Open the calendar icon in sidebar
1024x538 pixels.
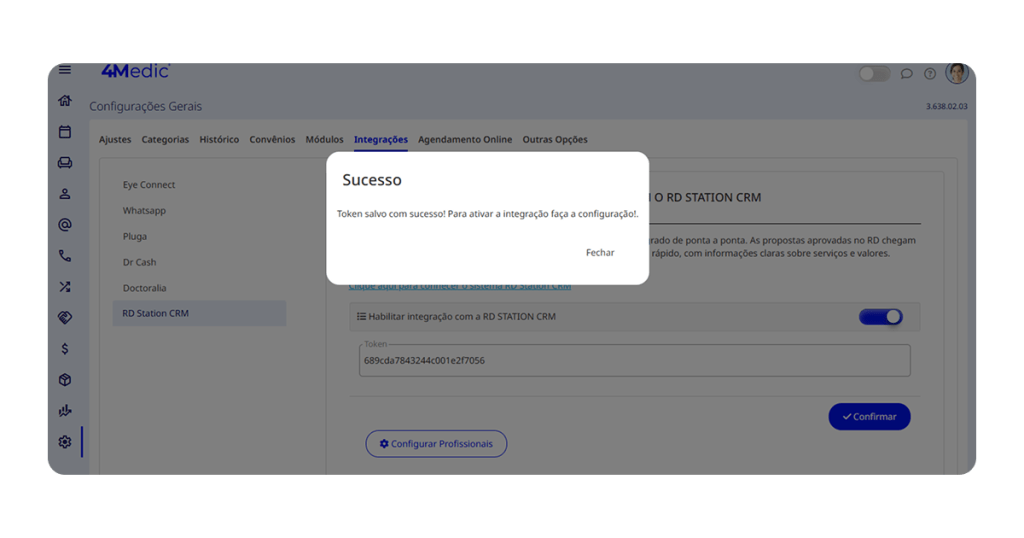tap(65, 132)
